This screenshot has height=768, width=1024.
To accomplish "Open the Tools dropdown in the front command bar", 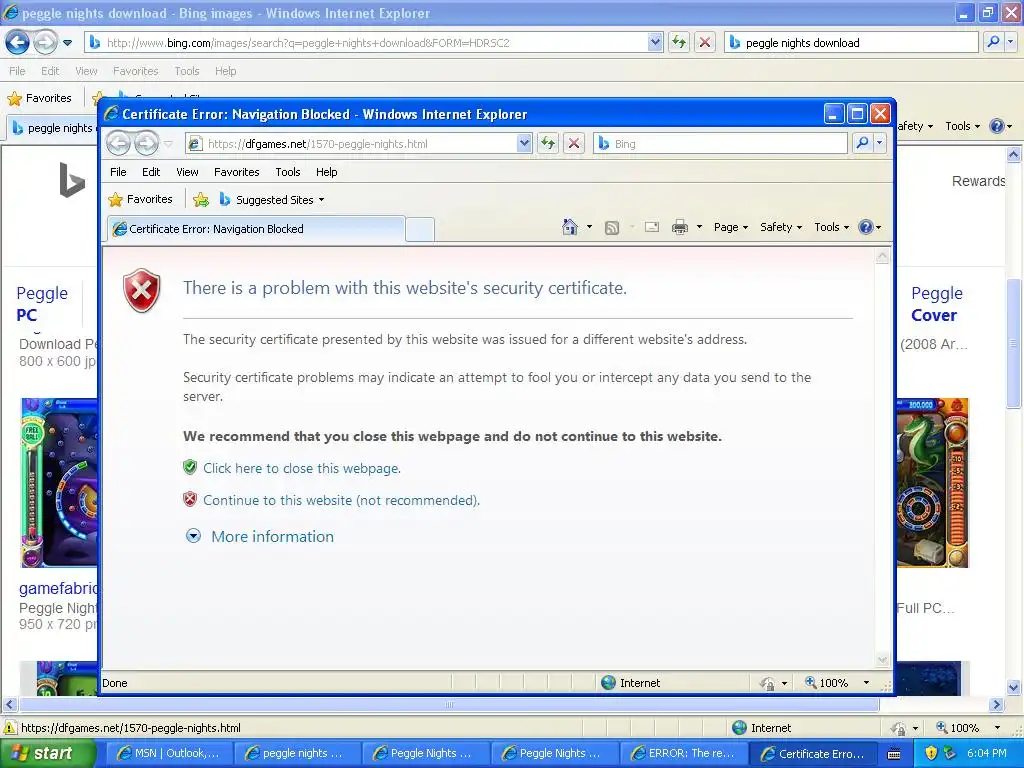I will [x=831, y=227].
